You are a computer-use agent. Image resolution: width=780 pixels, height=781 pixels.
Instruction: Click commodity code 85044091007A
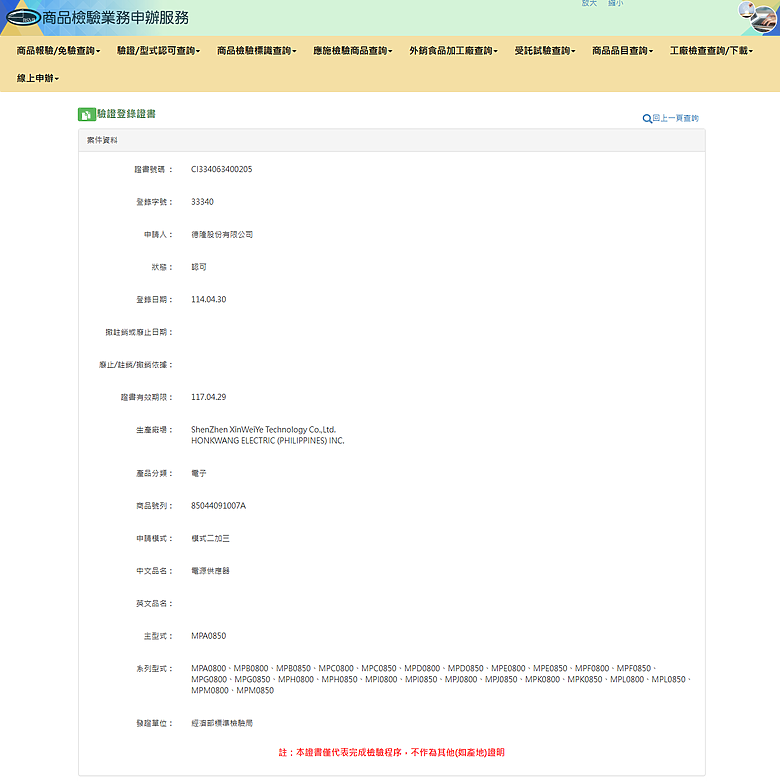click(x=218, y=506)
